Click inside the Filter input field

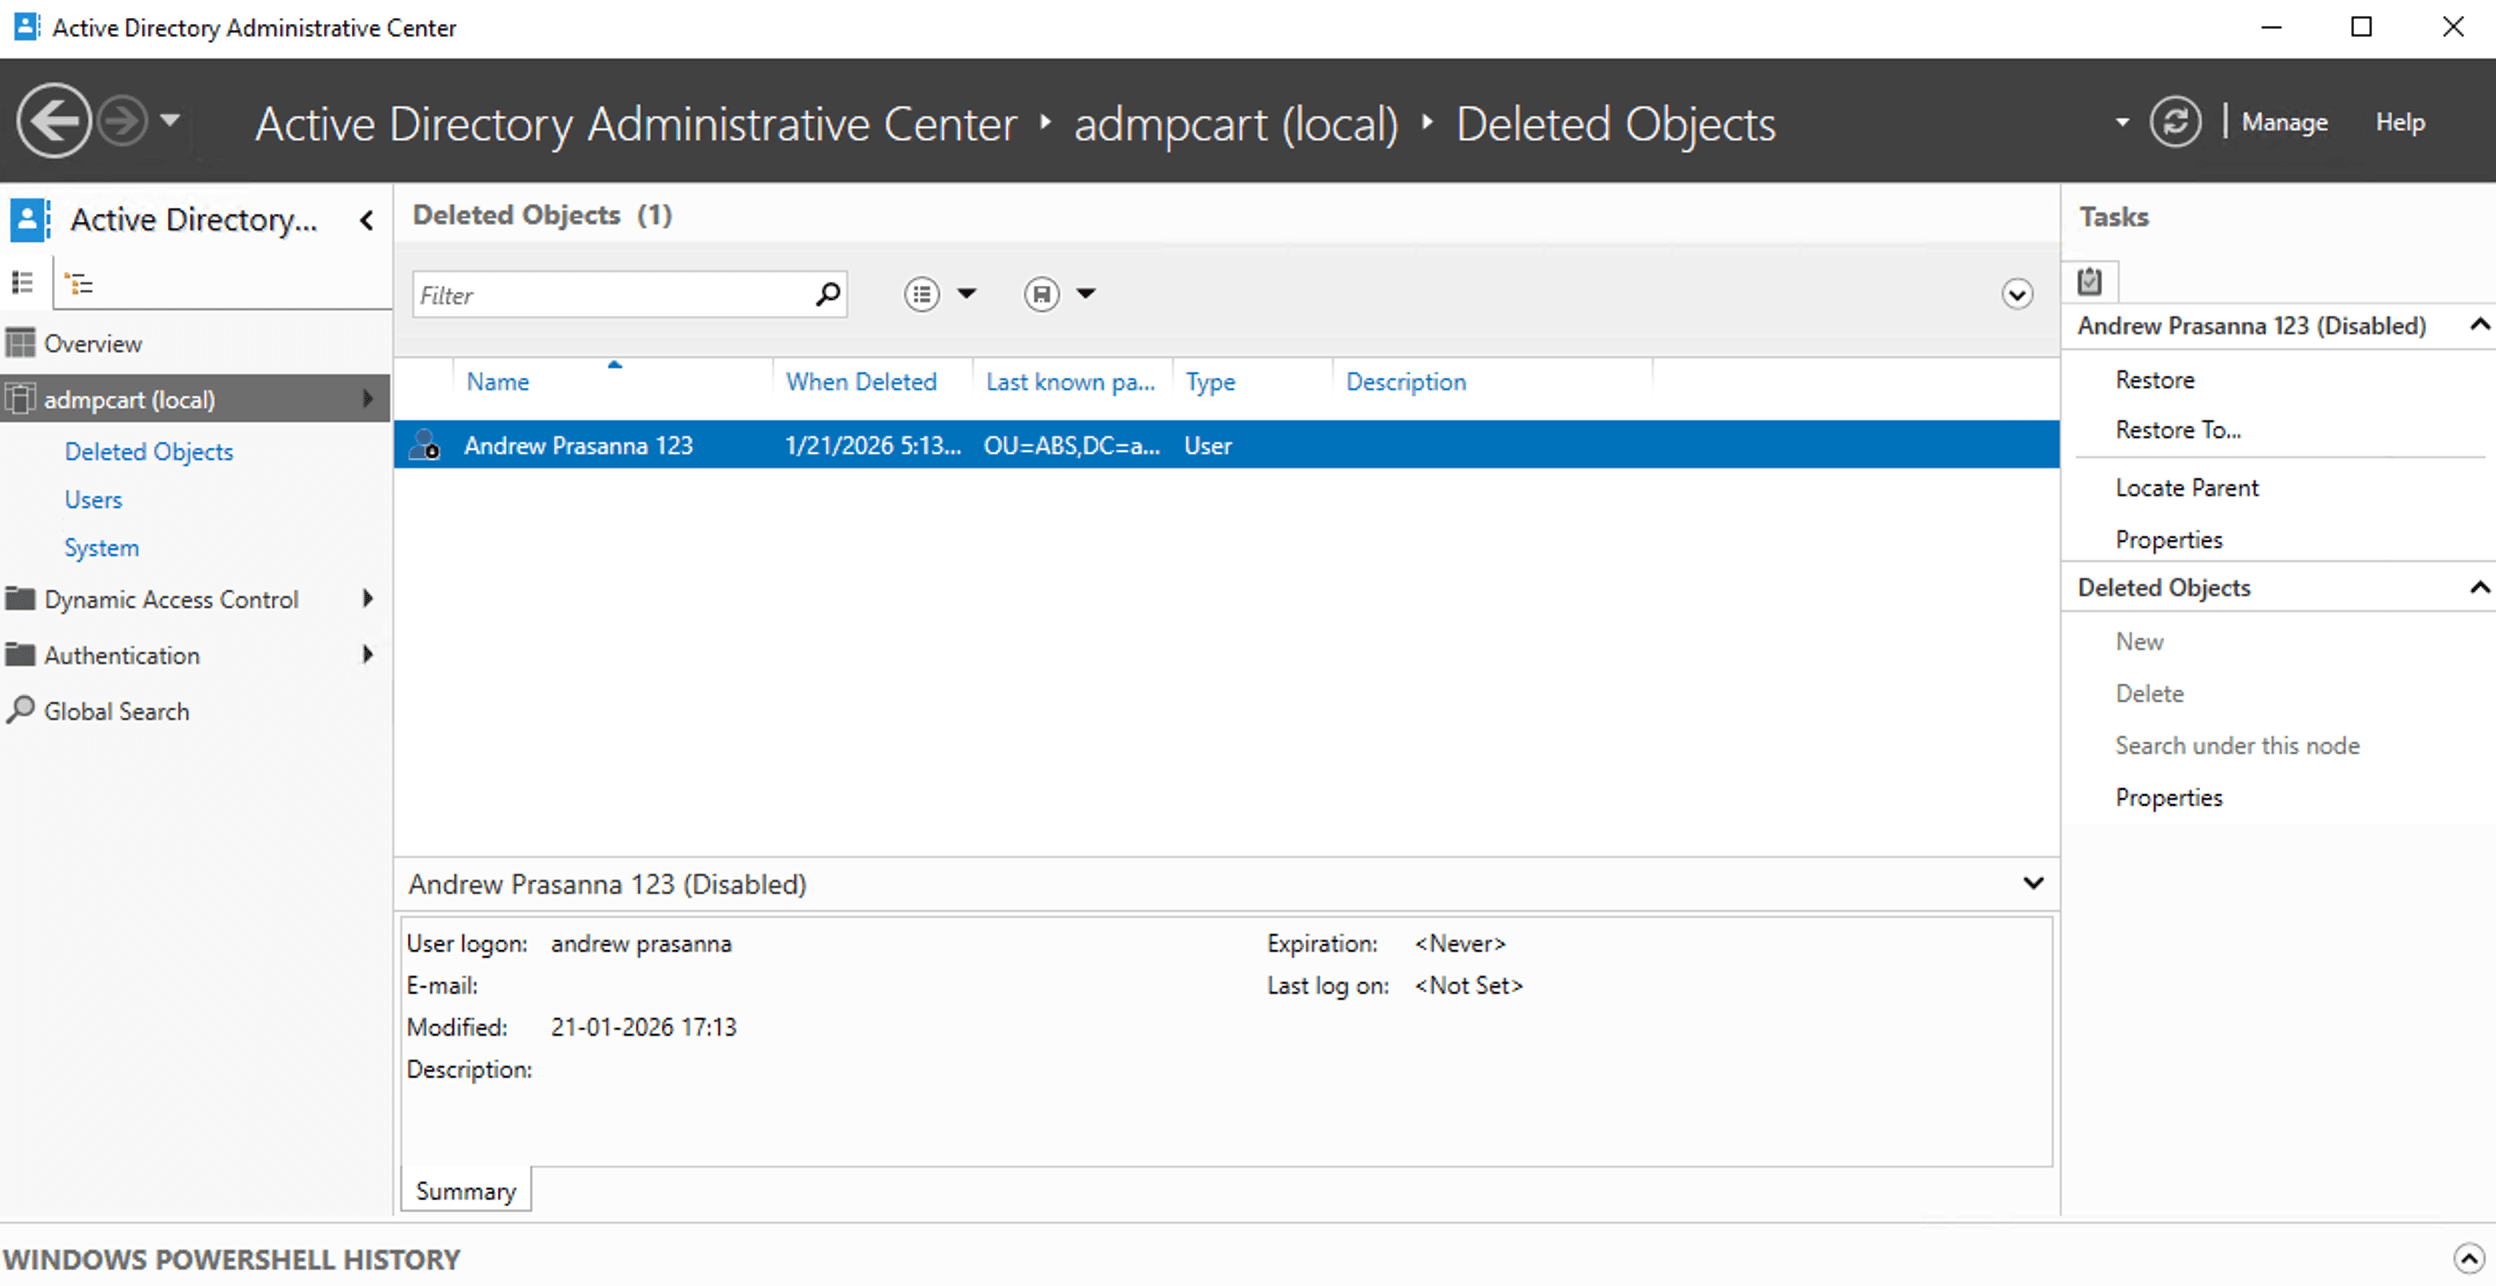tap(600, 294)
